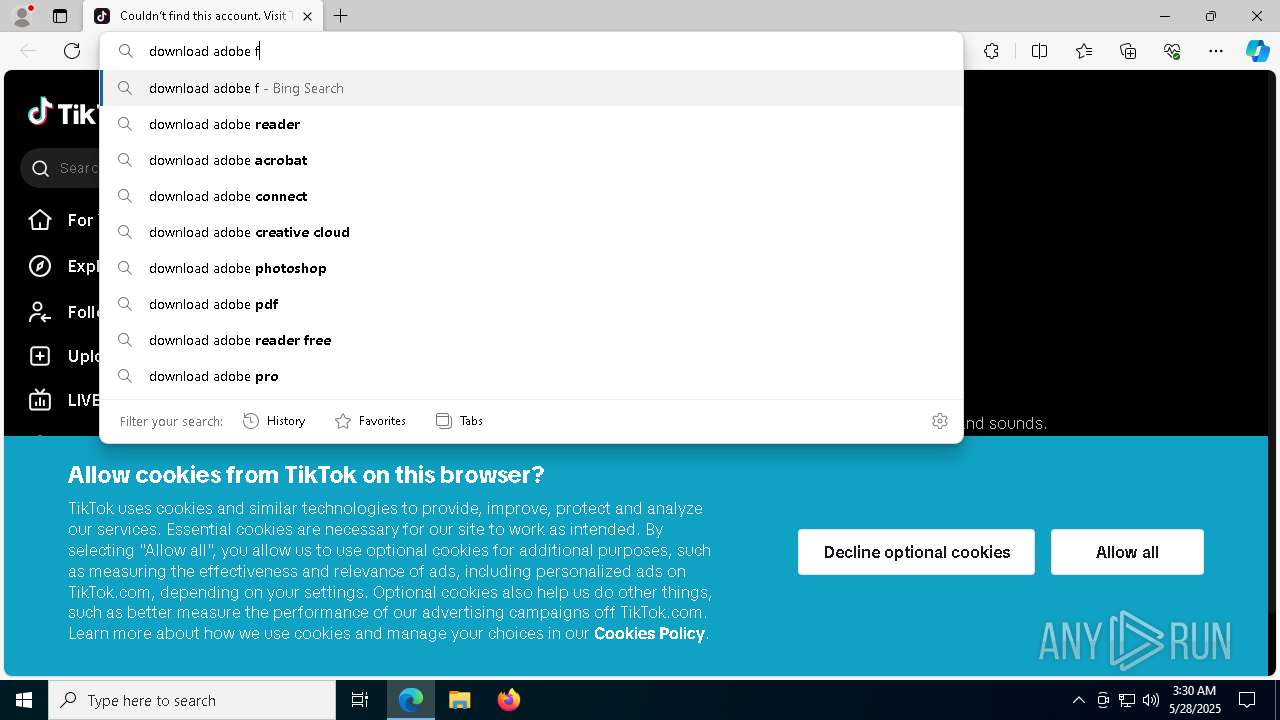This screenshot has width=1280, height=720.
Task: Open TikTok Following icon
Action: pos(40,312)
